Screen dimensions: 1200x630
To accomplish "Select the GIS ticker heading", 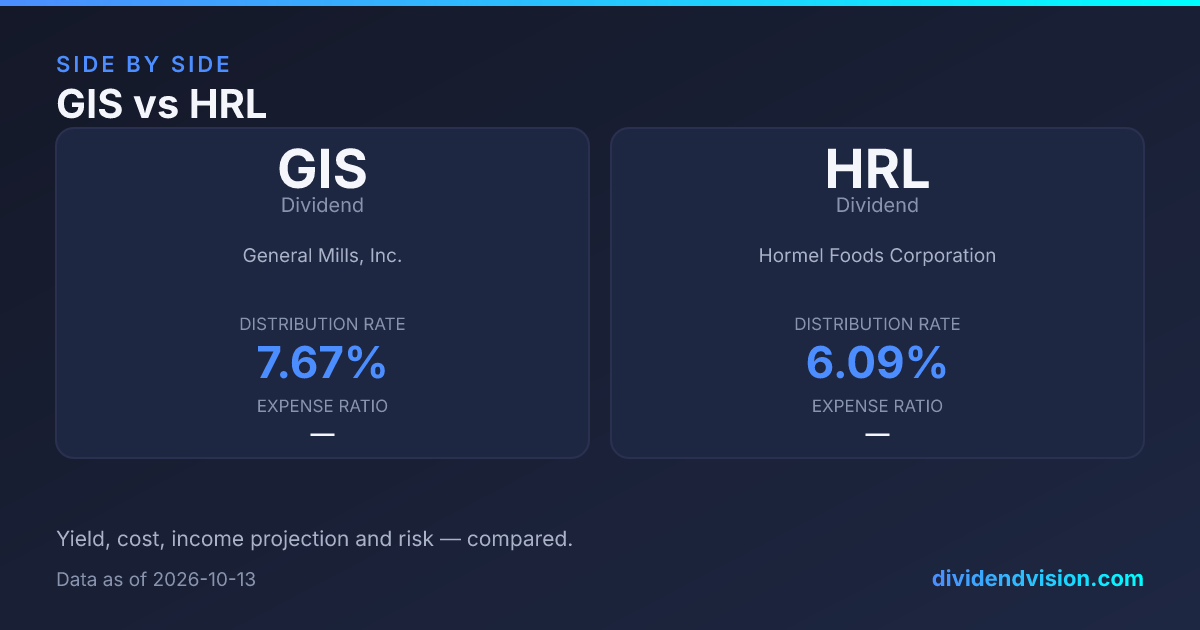I will tap(322, 170).
